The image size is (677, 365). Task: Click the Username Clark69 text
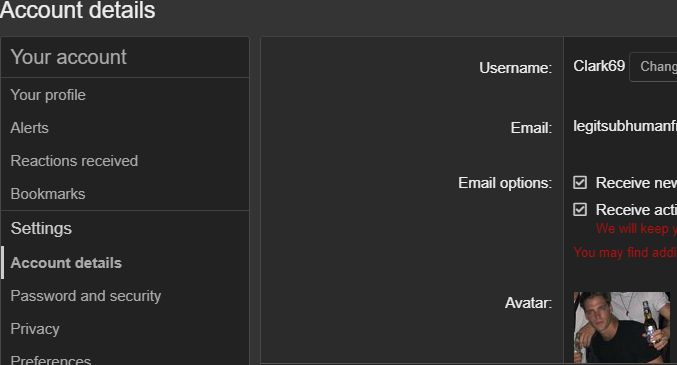pos(599,66)
